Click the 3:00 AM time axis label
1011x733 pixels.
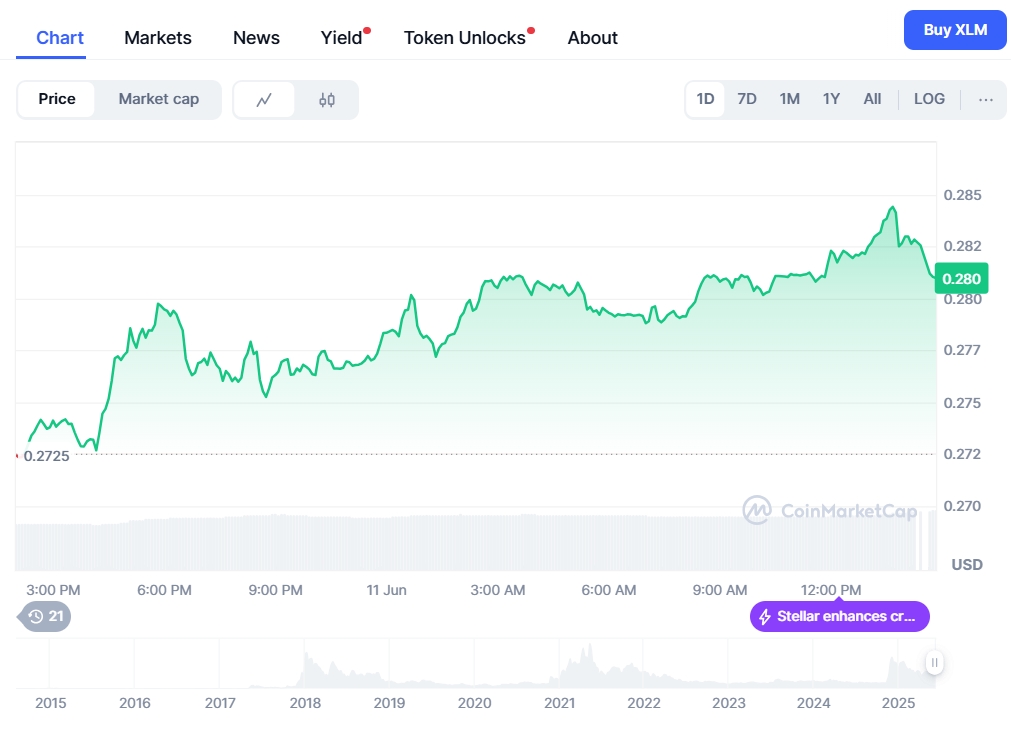click(x=498, y=590)
